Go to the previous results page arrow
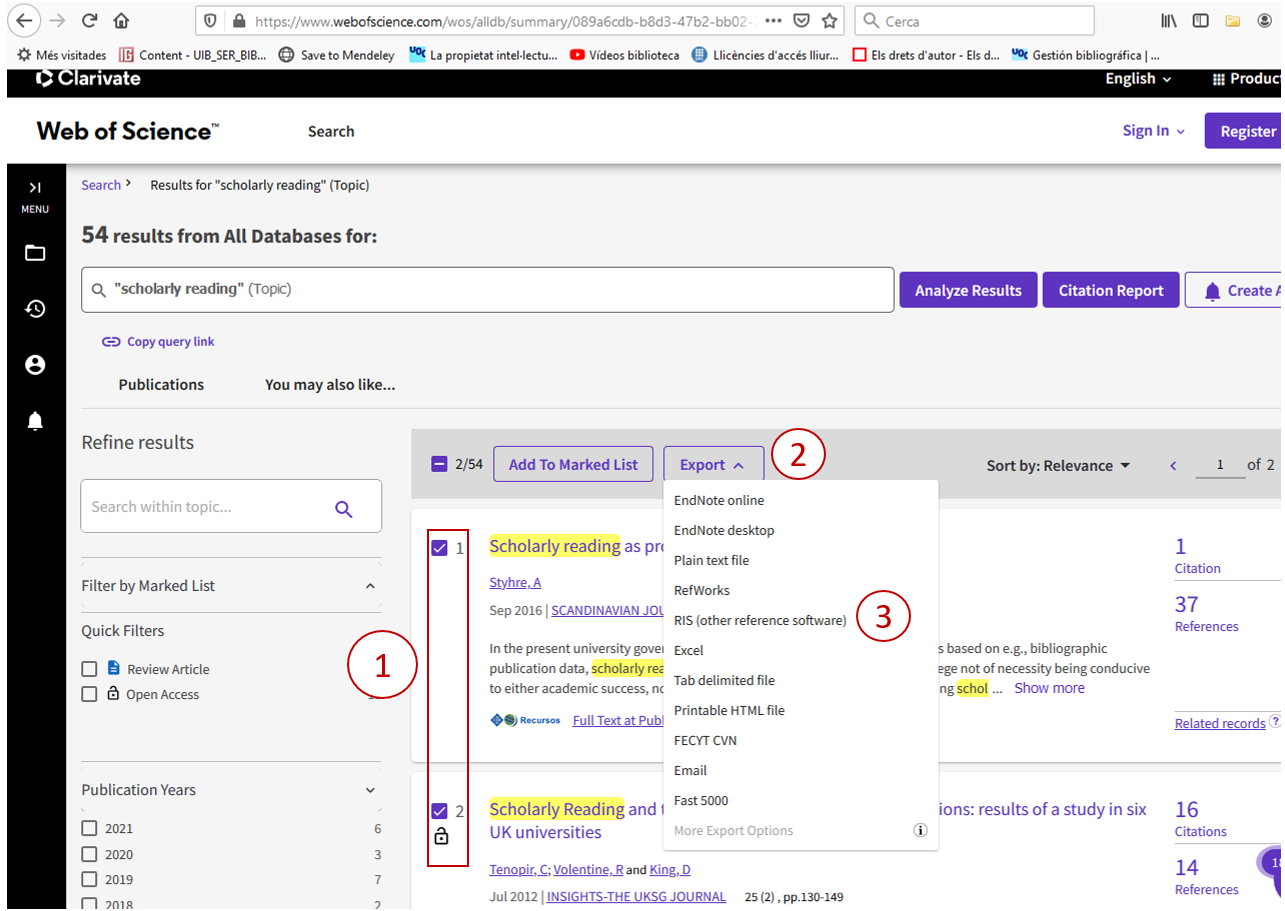The image size is (1285, 911). pos(1173,465)
